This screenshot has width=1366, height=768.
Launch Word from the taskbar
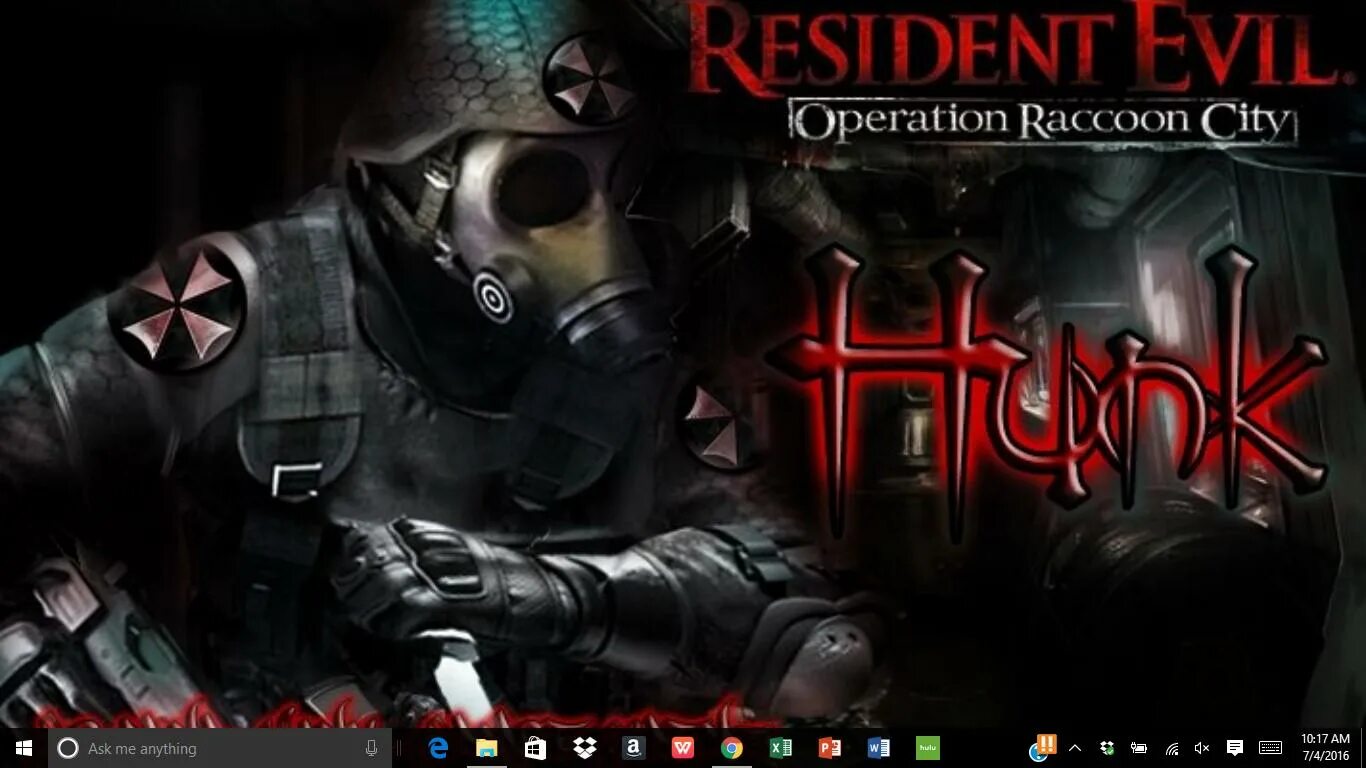pos(879,748)
